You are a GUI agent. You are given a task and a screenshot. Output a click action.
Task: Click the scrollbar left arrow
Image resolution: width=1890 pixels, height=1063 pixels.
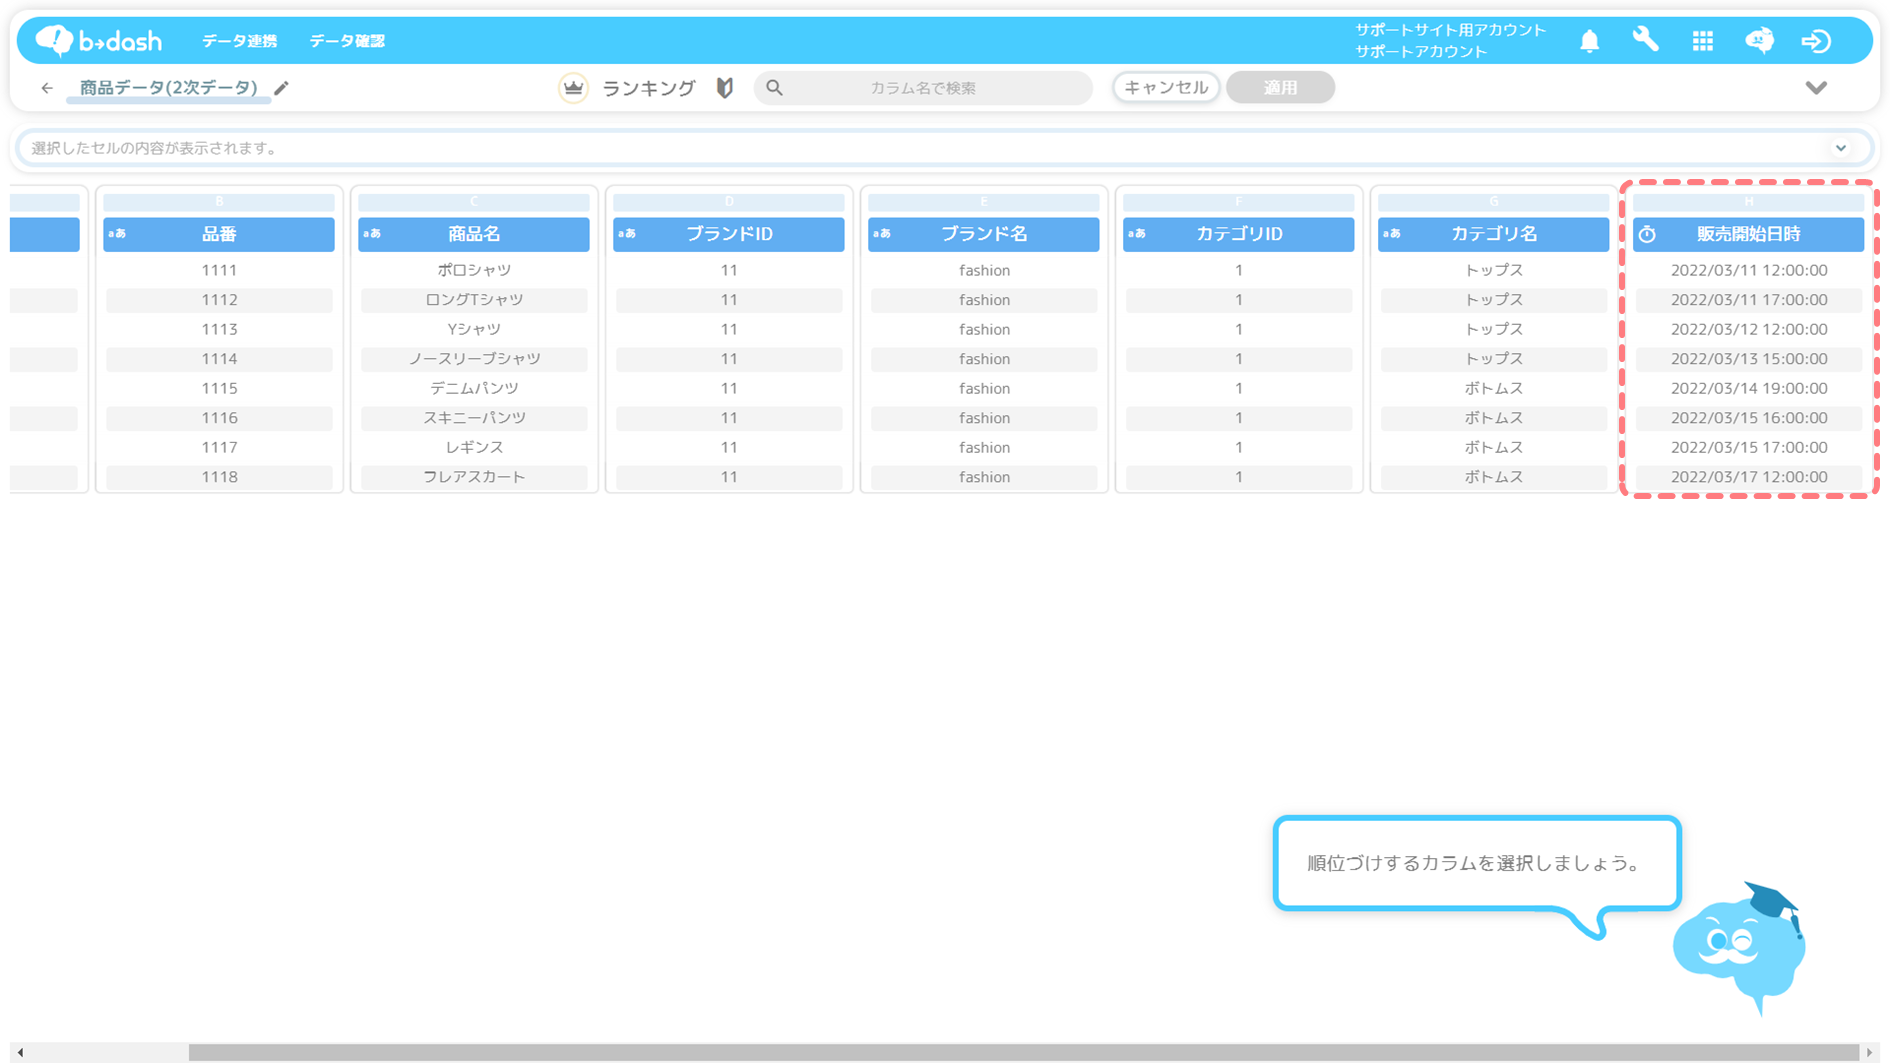[x=20, y=1052]
